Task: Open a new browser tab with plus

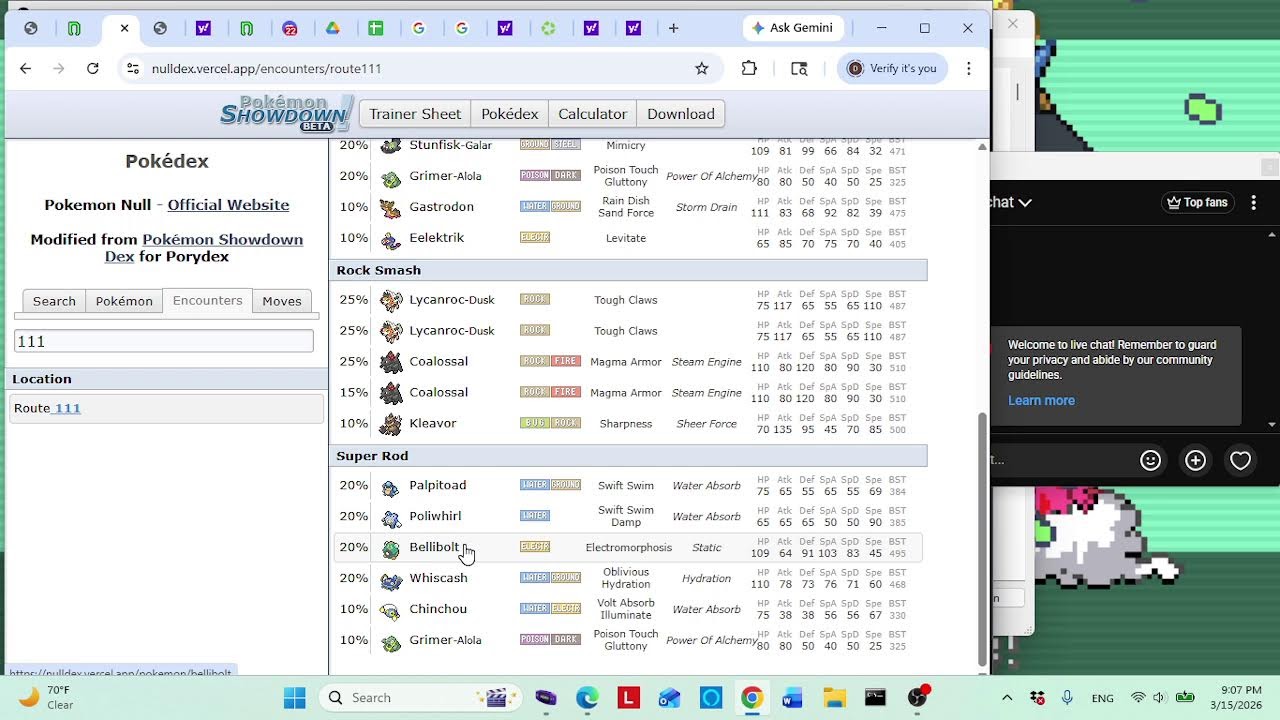Action: (x=673, y=28)
